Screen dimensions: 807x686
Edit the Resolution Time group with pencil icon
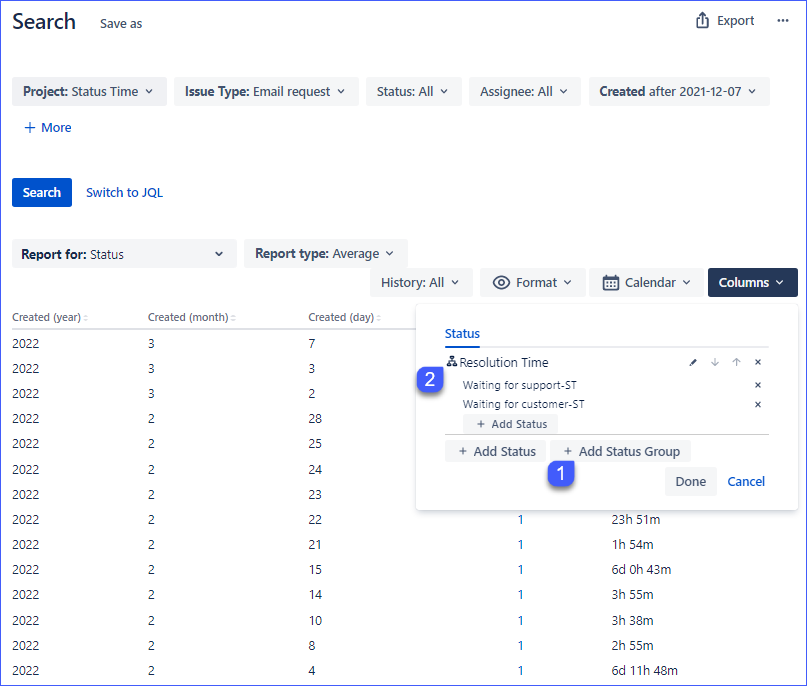[x=693, y=363]
